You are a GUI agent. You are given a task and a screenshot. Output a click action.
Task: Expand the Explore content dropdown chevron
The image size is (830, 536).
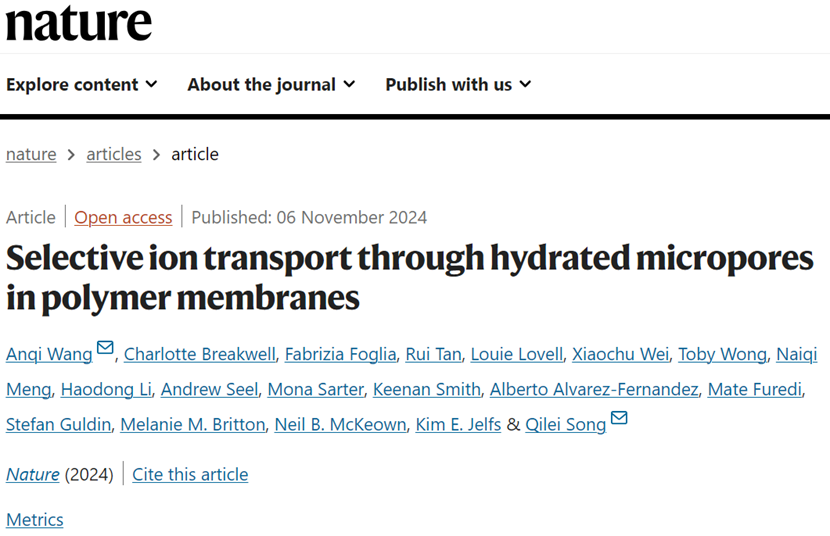click(x=152, y=84)
